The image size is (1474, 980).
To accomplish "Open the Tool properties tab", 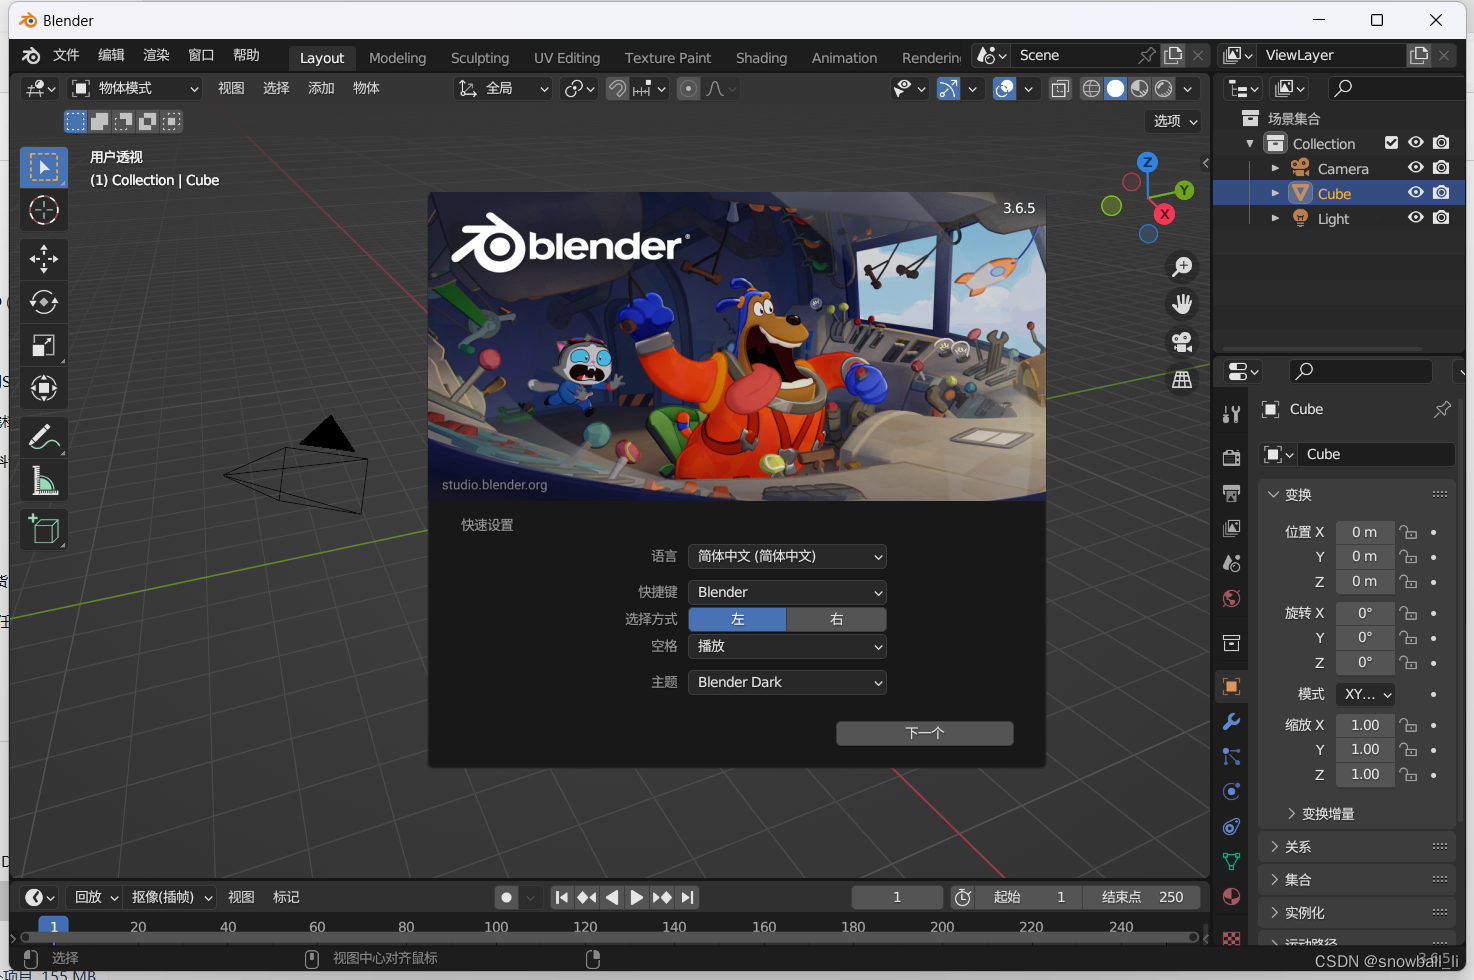I will pyautogui.click(x=1232, y=414).
